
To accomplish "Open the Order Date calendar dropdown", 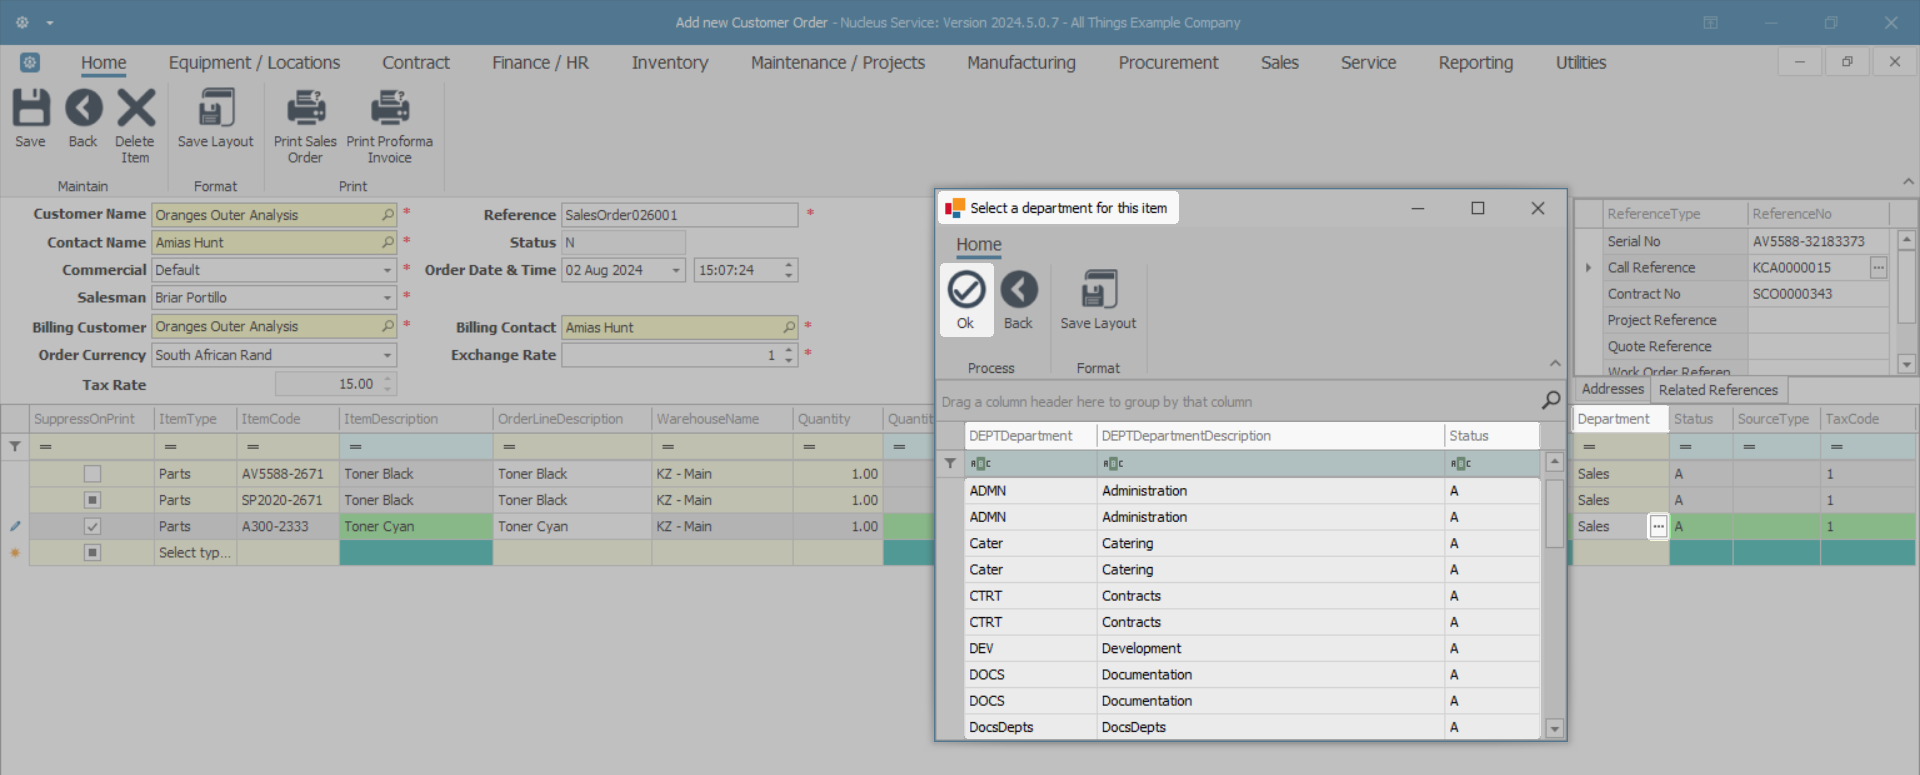I will (676, 270).
